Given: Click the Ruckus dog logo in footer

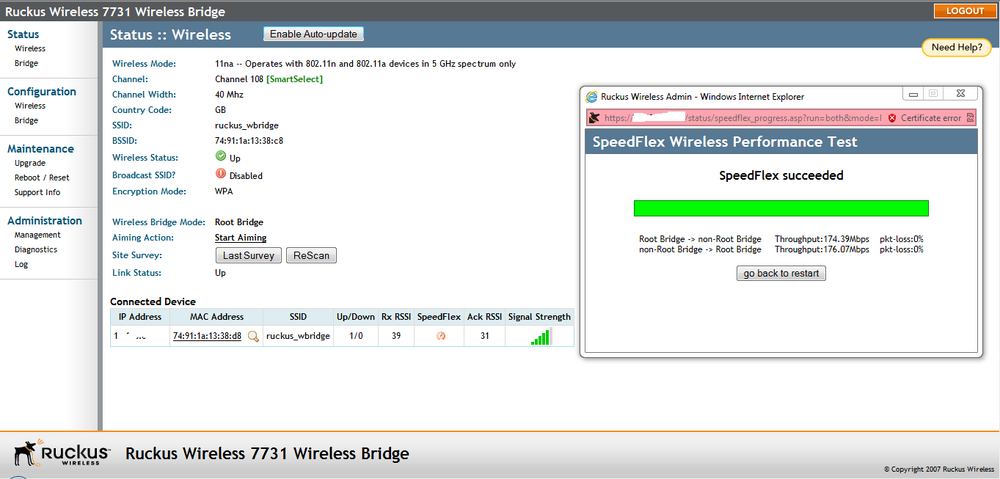Looking at the screenshot, I should (x=28, y=453).
